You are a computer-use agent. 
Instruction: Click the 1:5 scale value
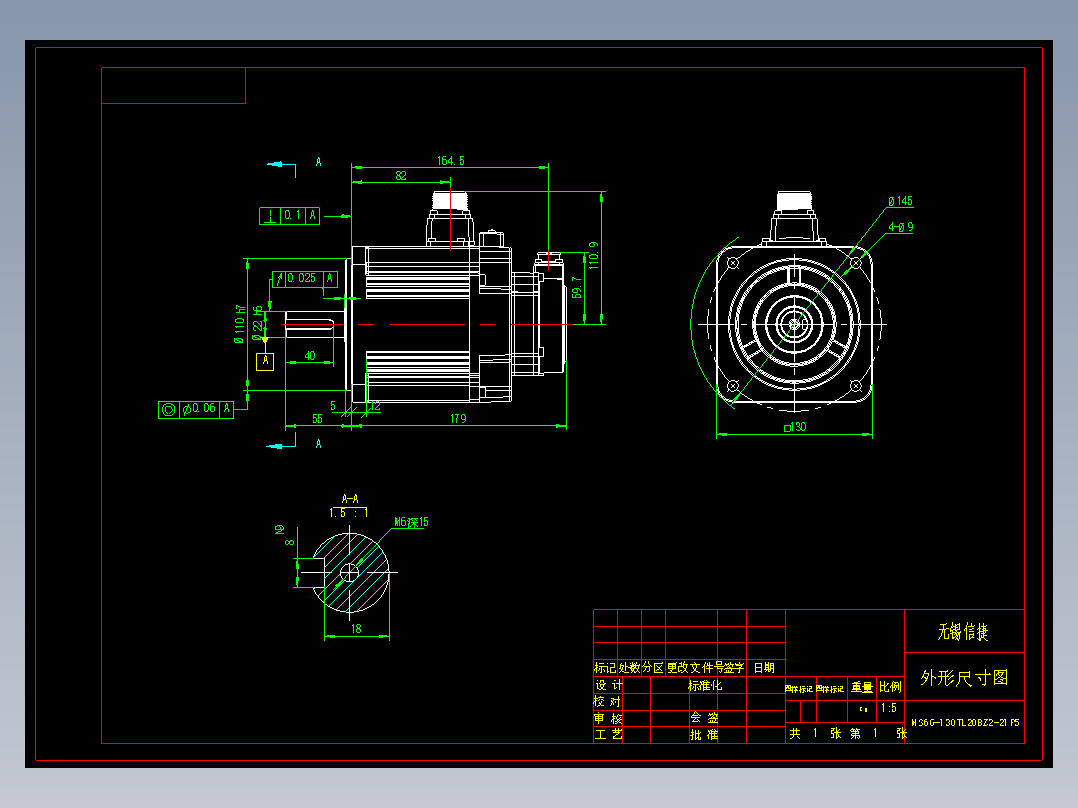[889, 708]
